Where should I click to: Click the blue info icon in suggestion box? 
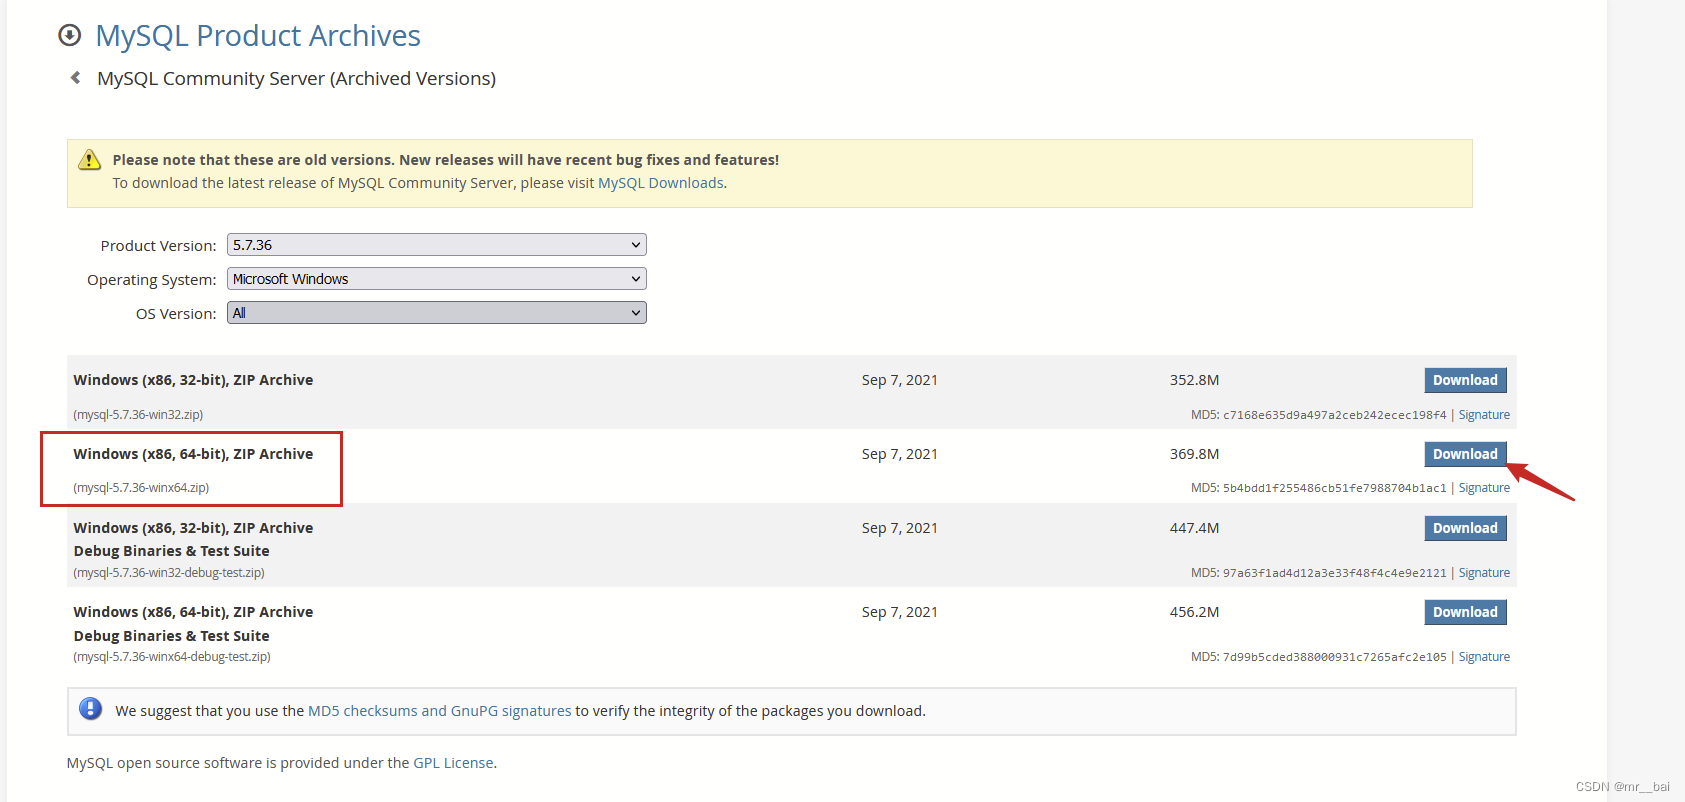pyautogui.click(x=90, y=709)
